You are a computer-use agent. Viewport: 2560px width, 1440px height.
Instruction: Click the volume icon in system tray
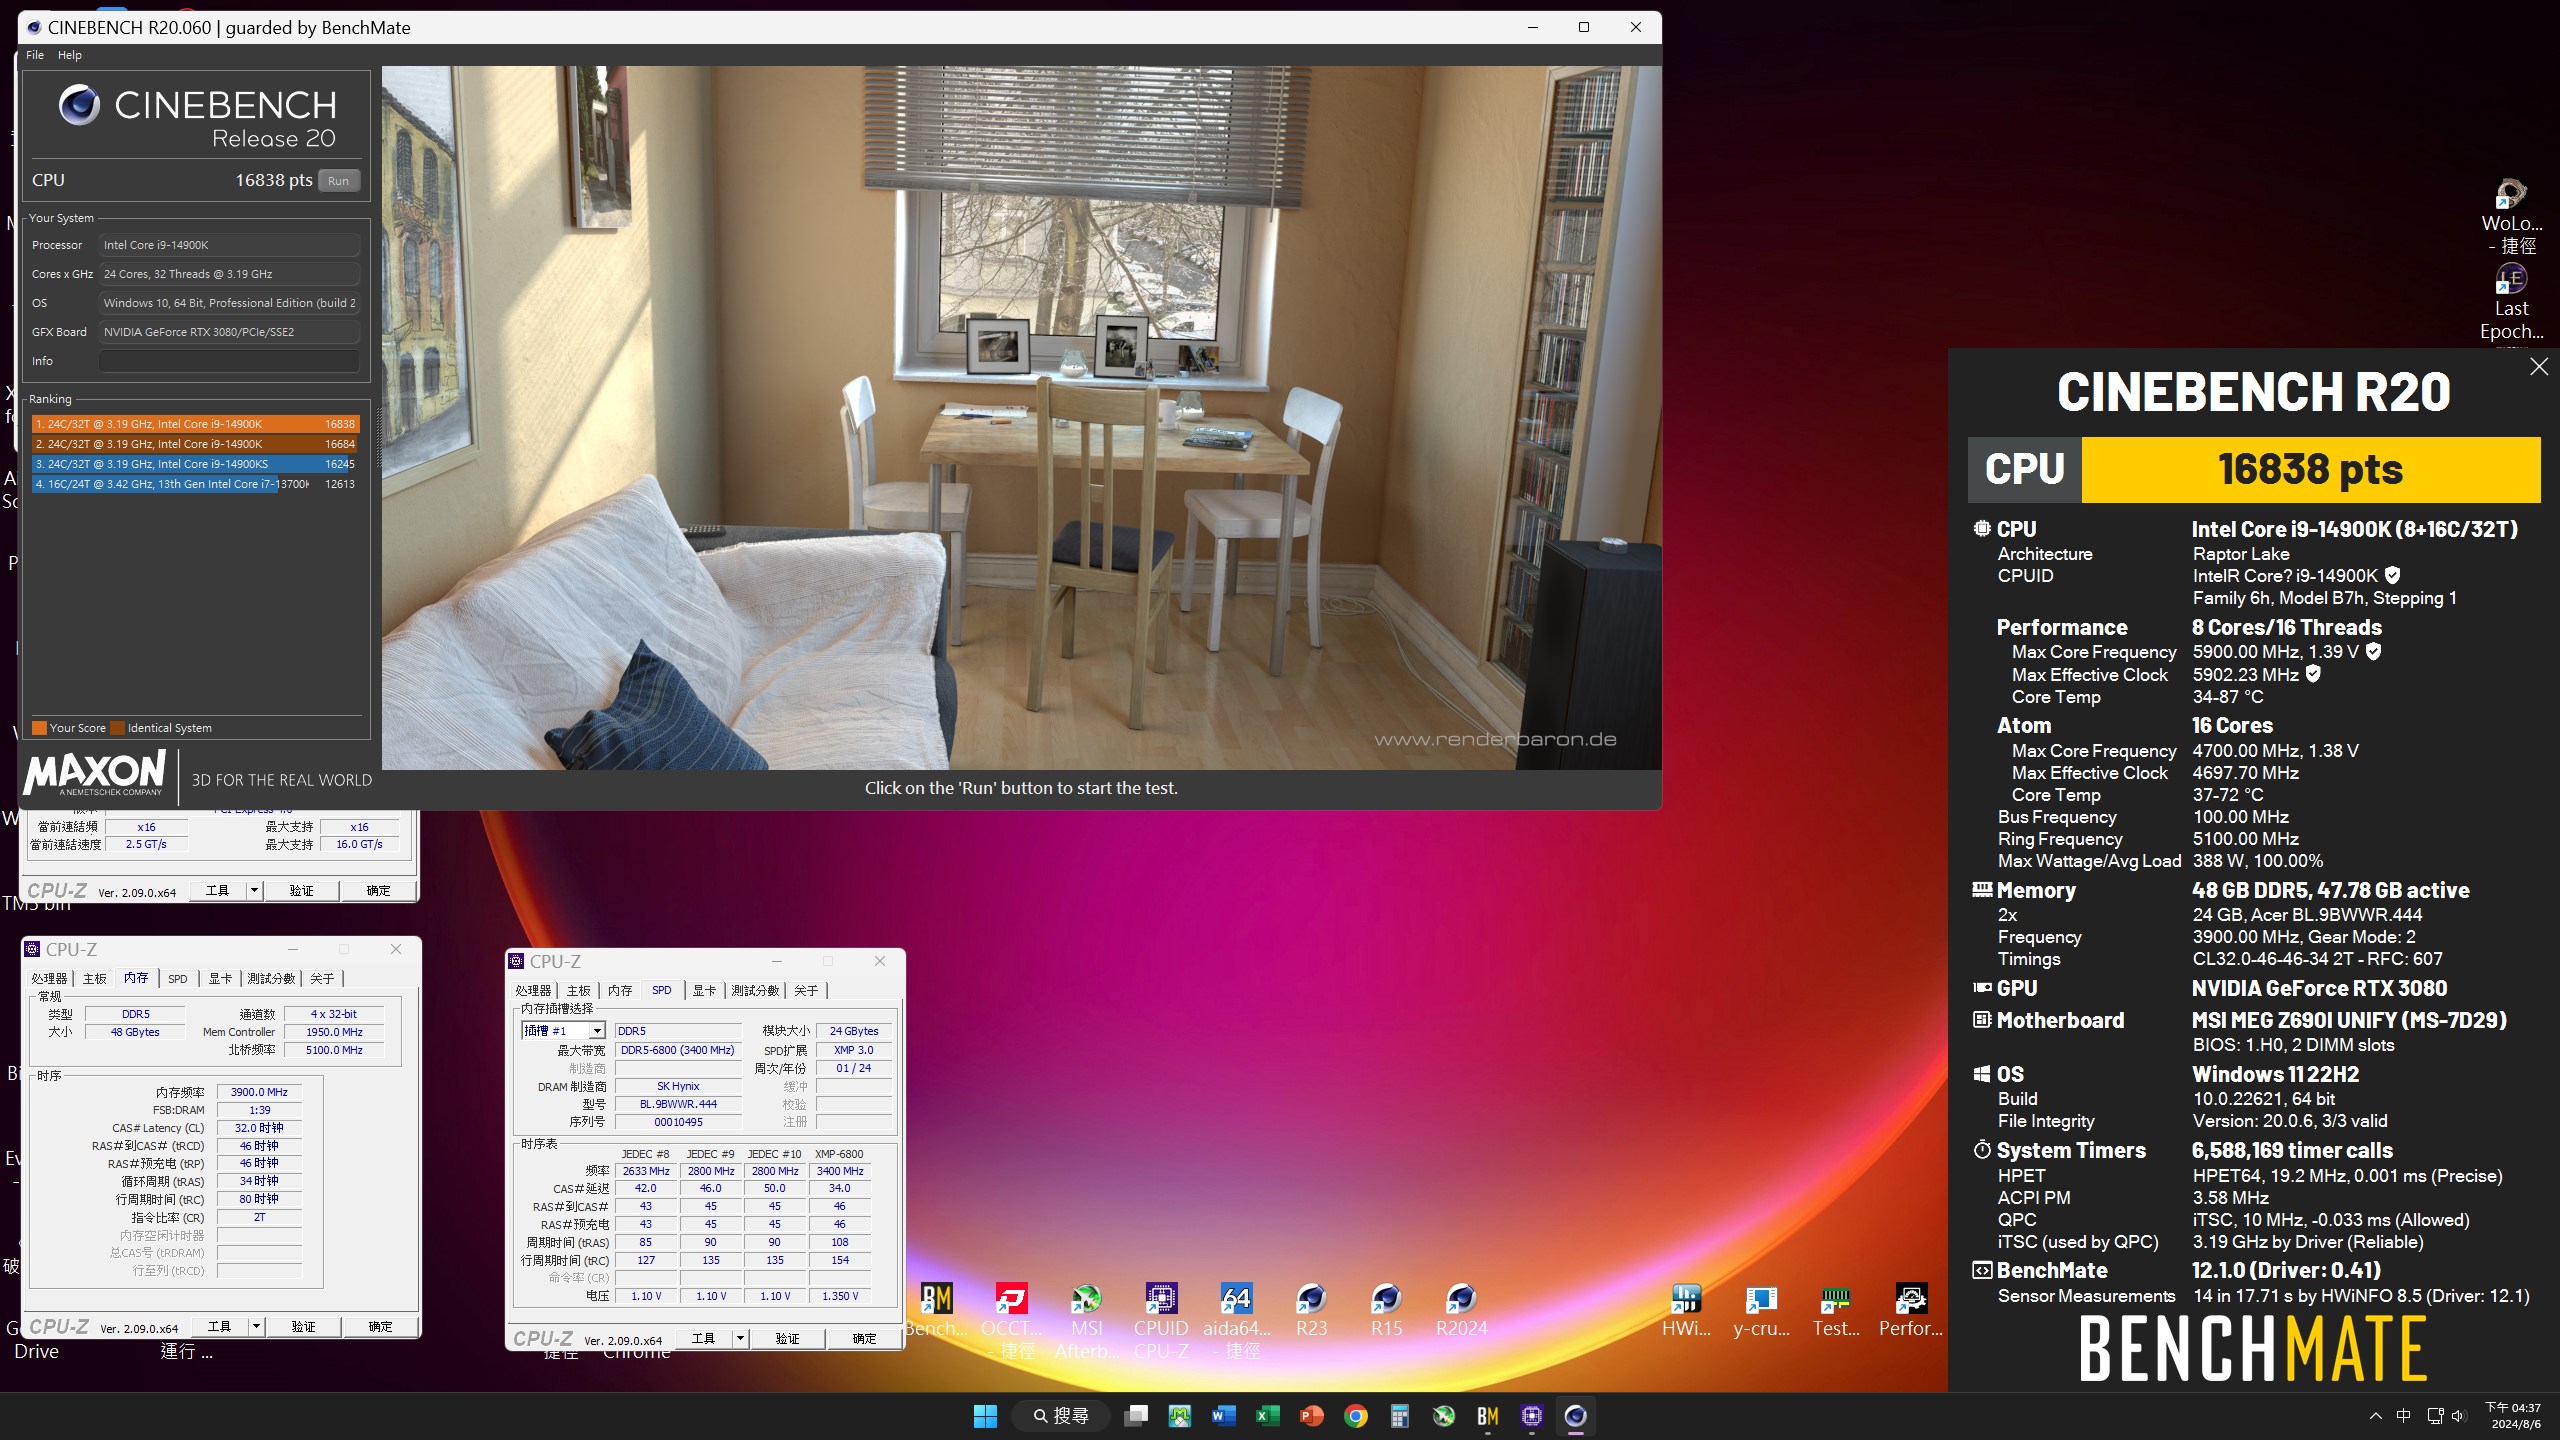pos(2459,1416)
